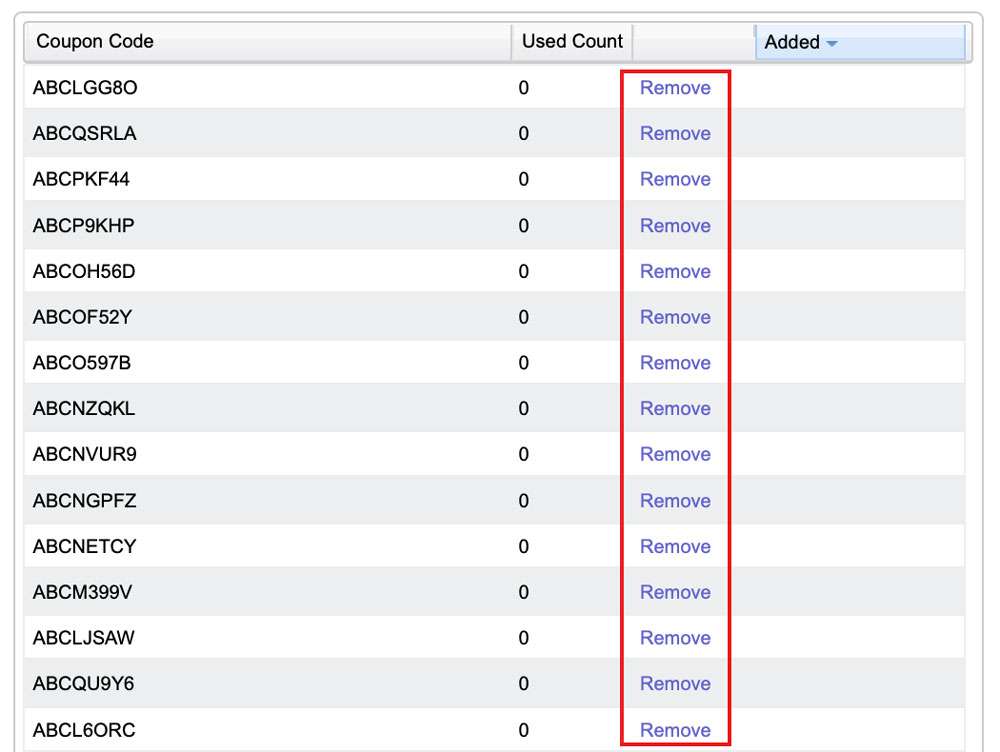Remove coupon ABCO597B
The height and width of the screenshot is (752, 1000).
click(x=675, y=364)
